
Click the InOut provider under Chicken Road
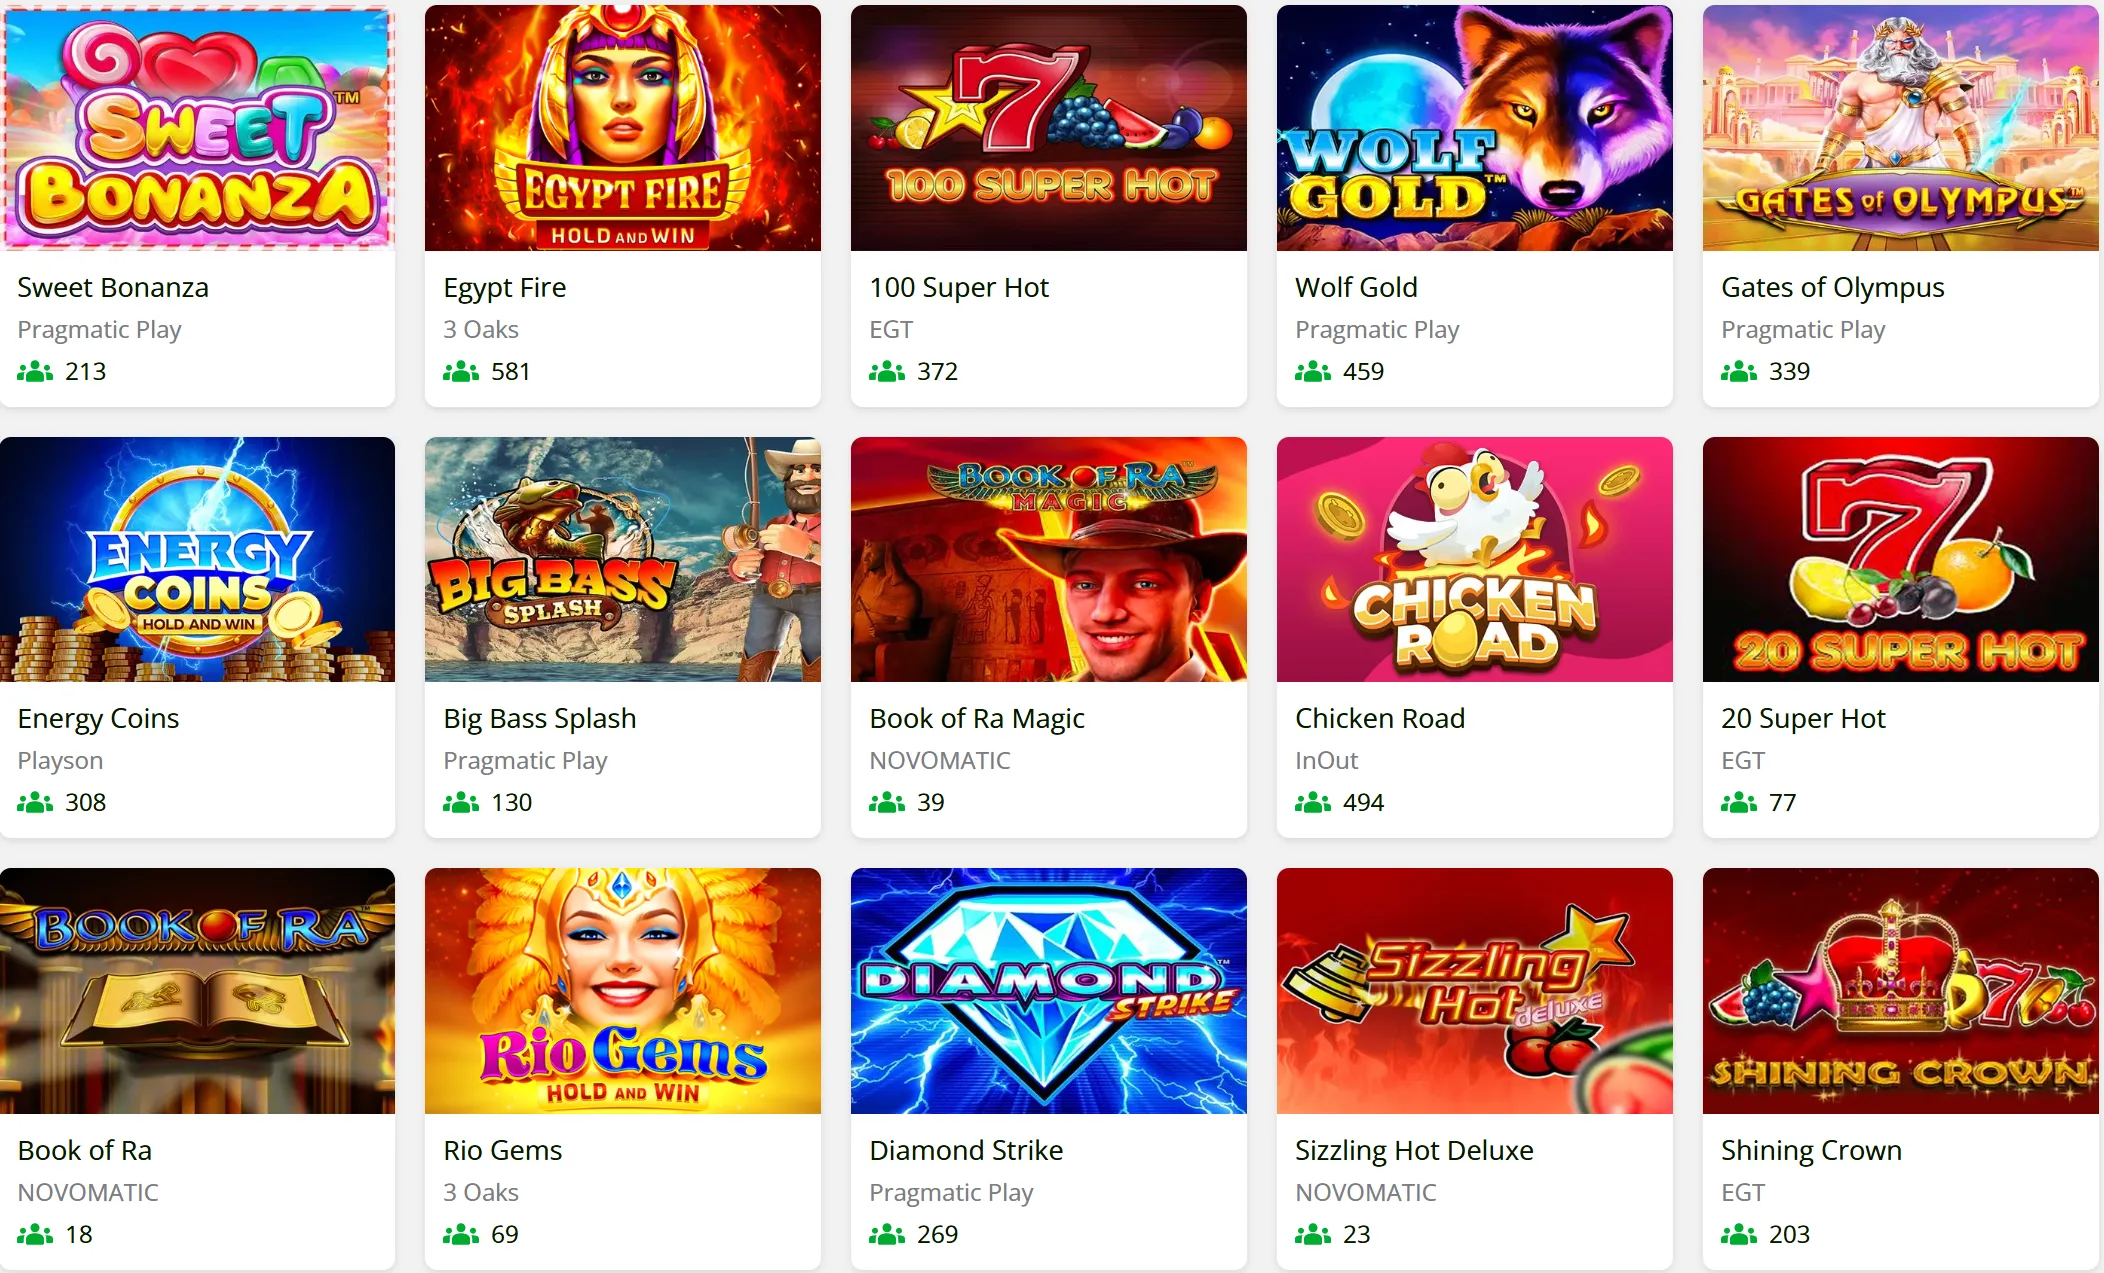(x=1325, y=760)
